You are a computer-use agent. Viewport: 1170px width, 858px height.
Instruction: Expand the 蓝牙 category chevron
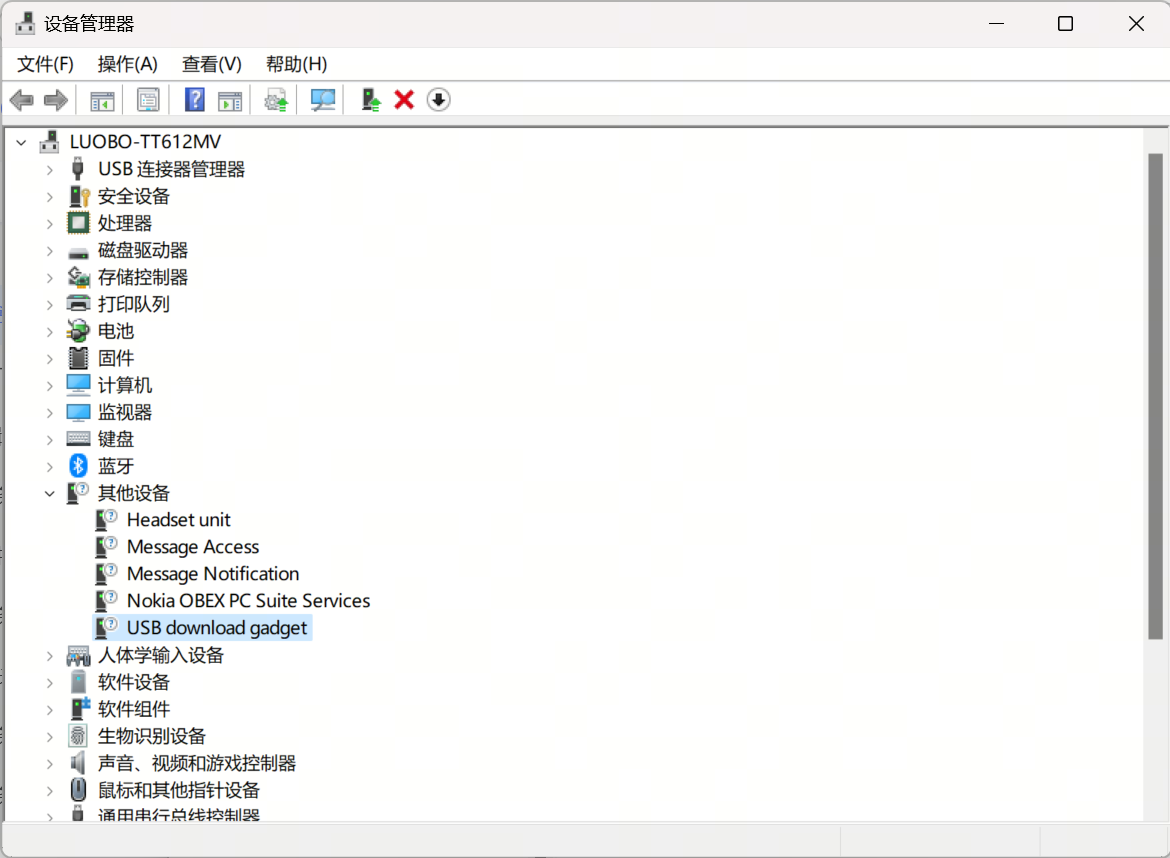click(50, 467)
